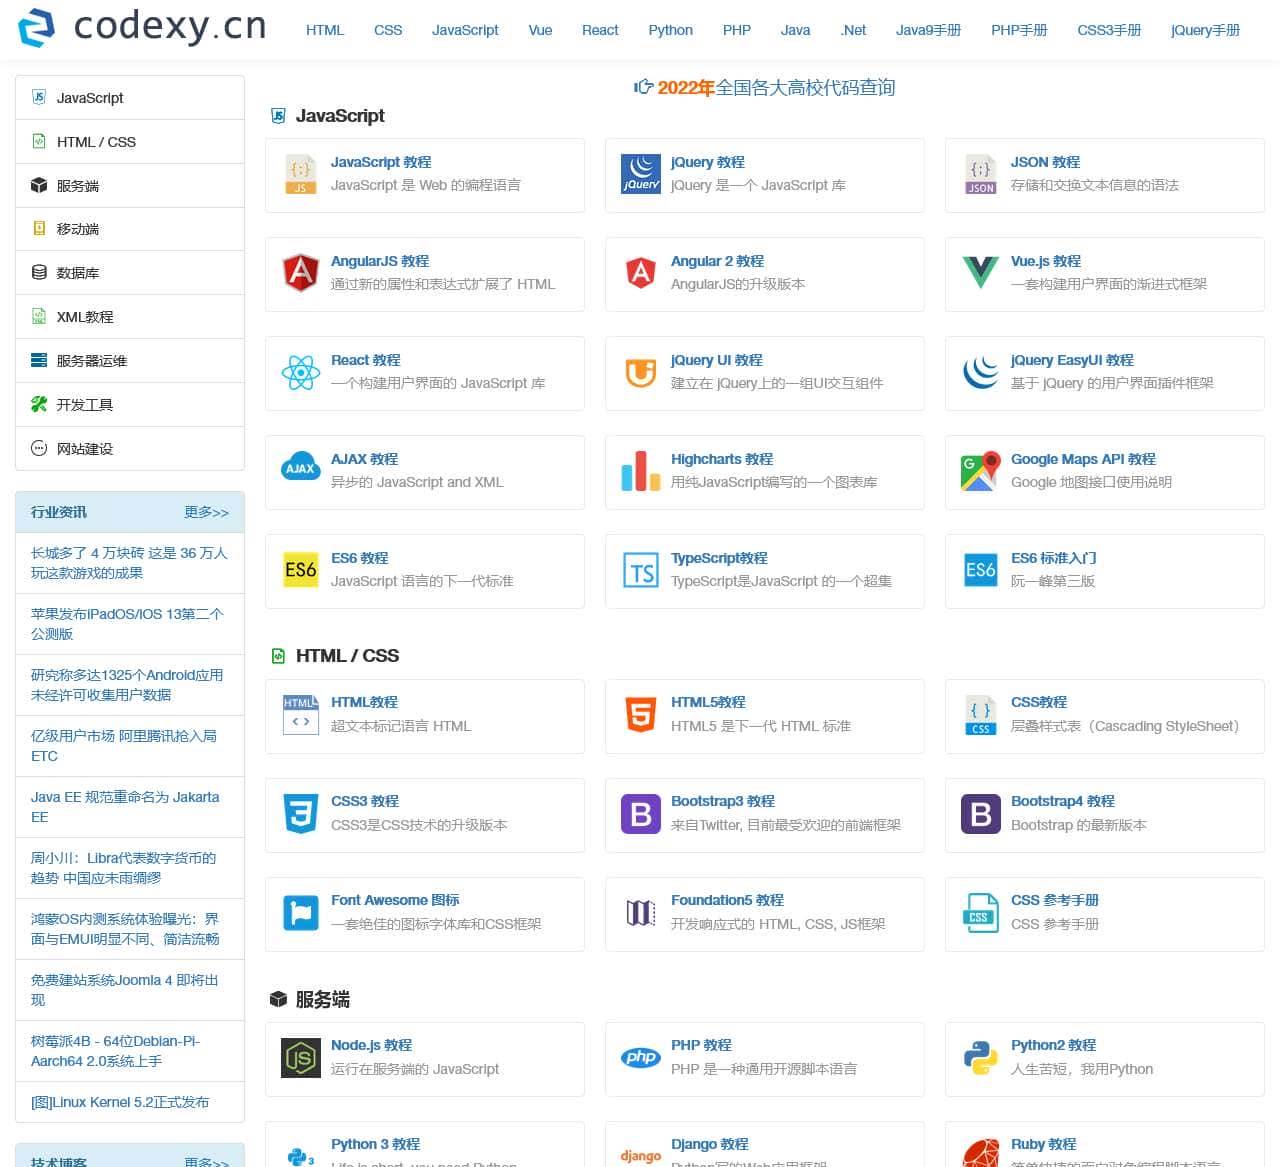The width and height of the screenshot is (1280, 1167).
Task: Select the JSON 教程 file icon
Action: click(x=980, y=174)
